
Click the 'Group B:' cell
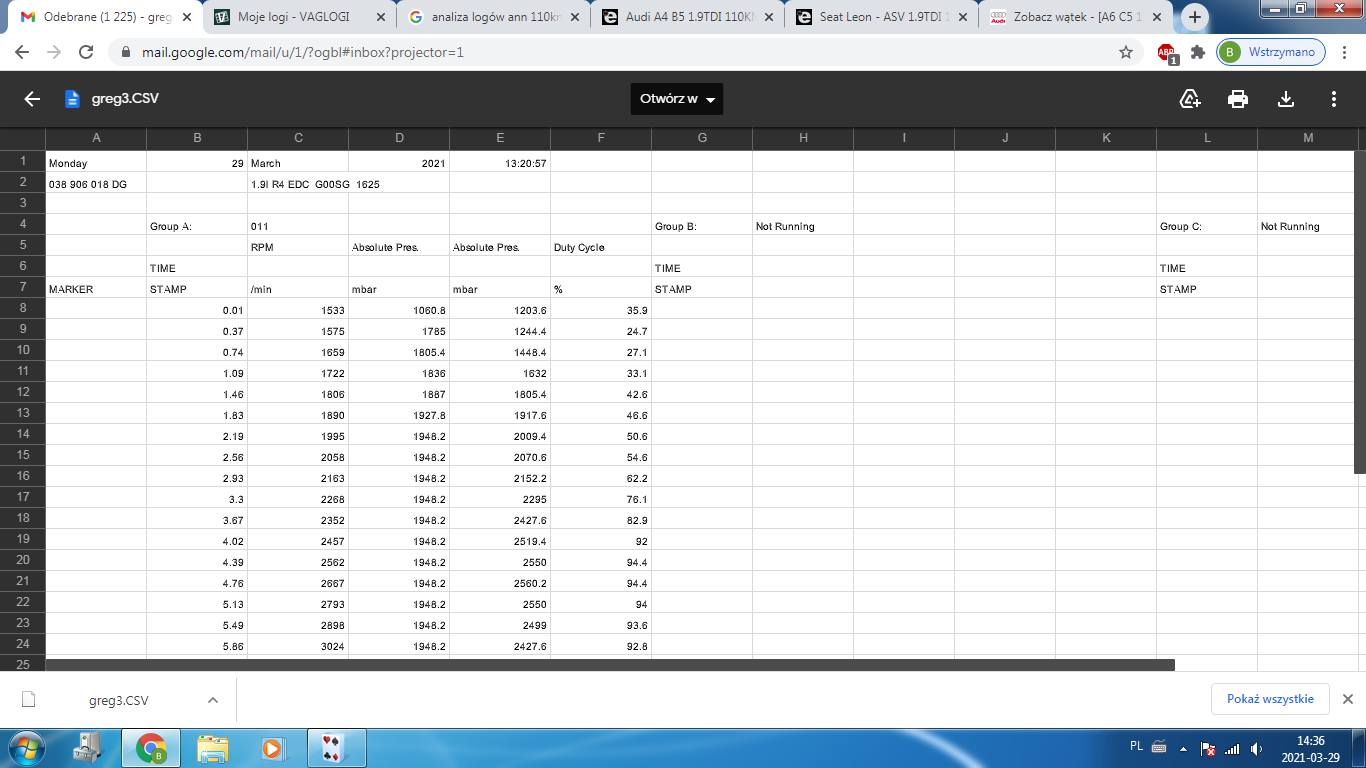tap(702, 226)
